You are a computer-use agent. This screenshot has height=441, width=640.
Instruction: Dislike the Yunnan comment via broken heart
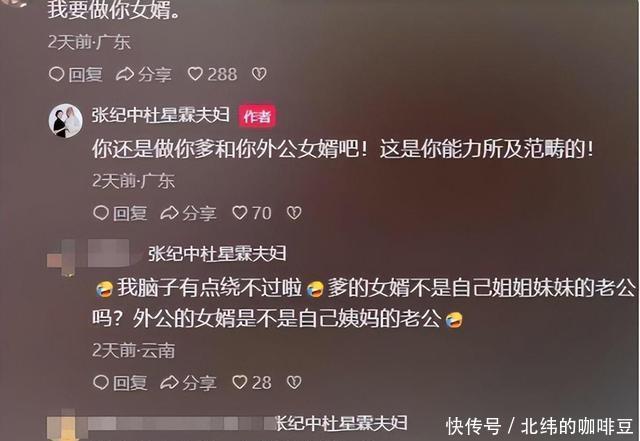[x=294, y=382]
